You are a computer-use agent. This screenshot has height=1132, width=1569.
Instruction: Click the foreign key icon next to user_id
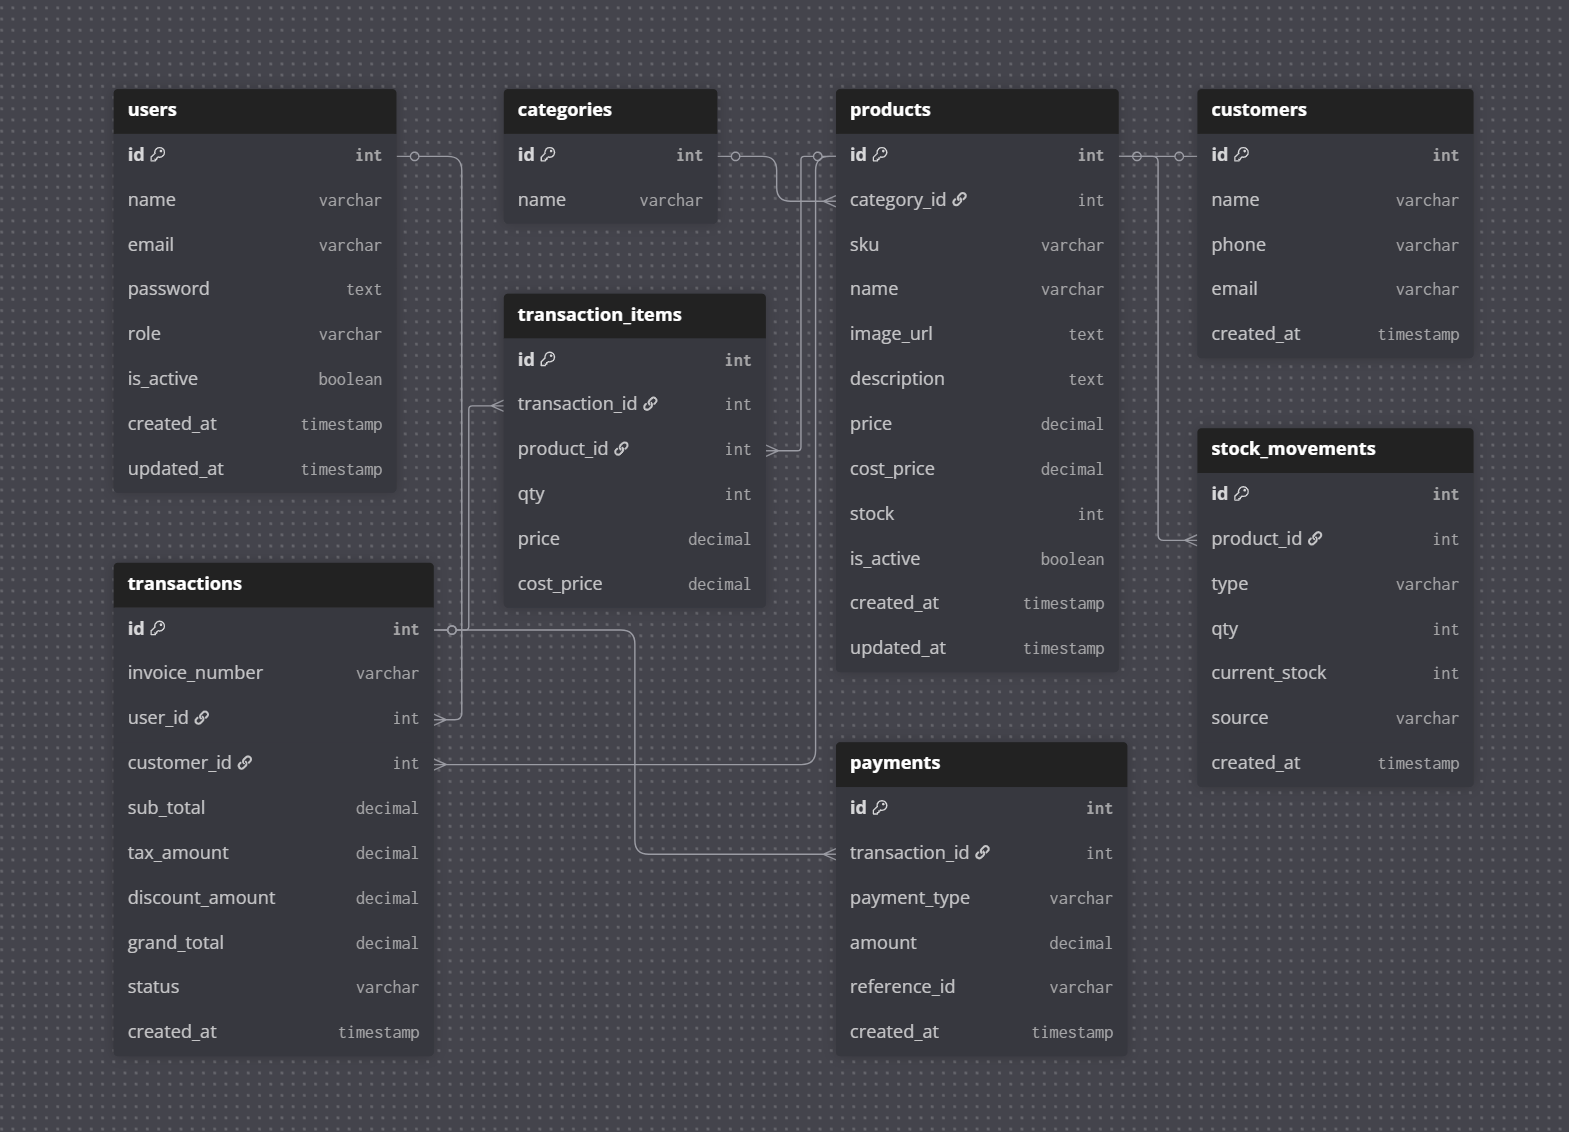pyautogui.click(x=202, y=718)
